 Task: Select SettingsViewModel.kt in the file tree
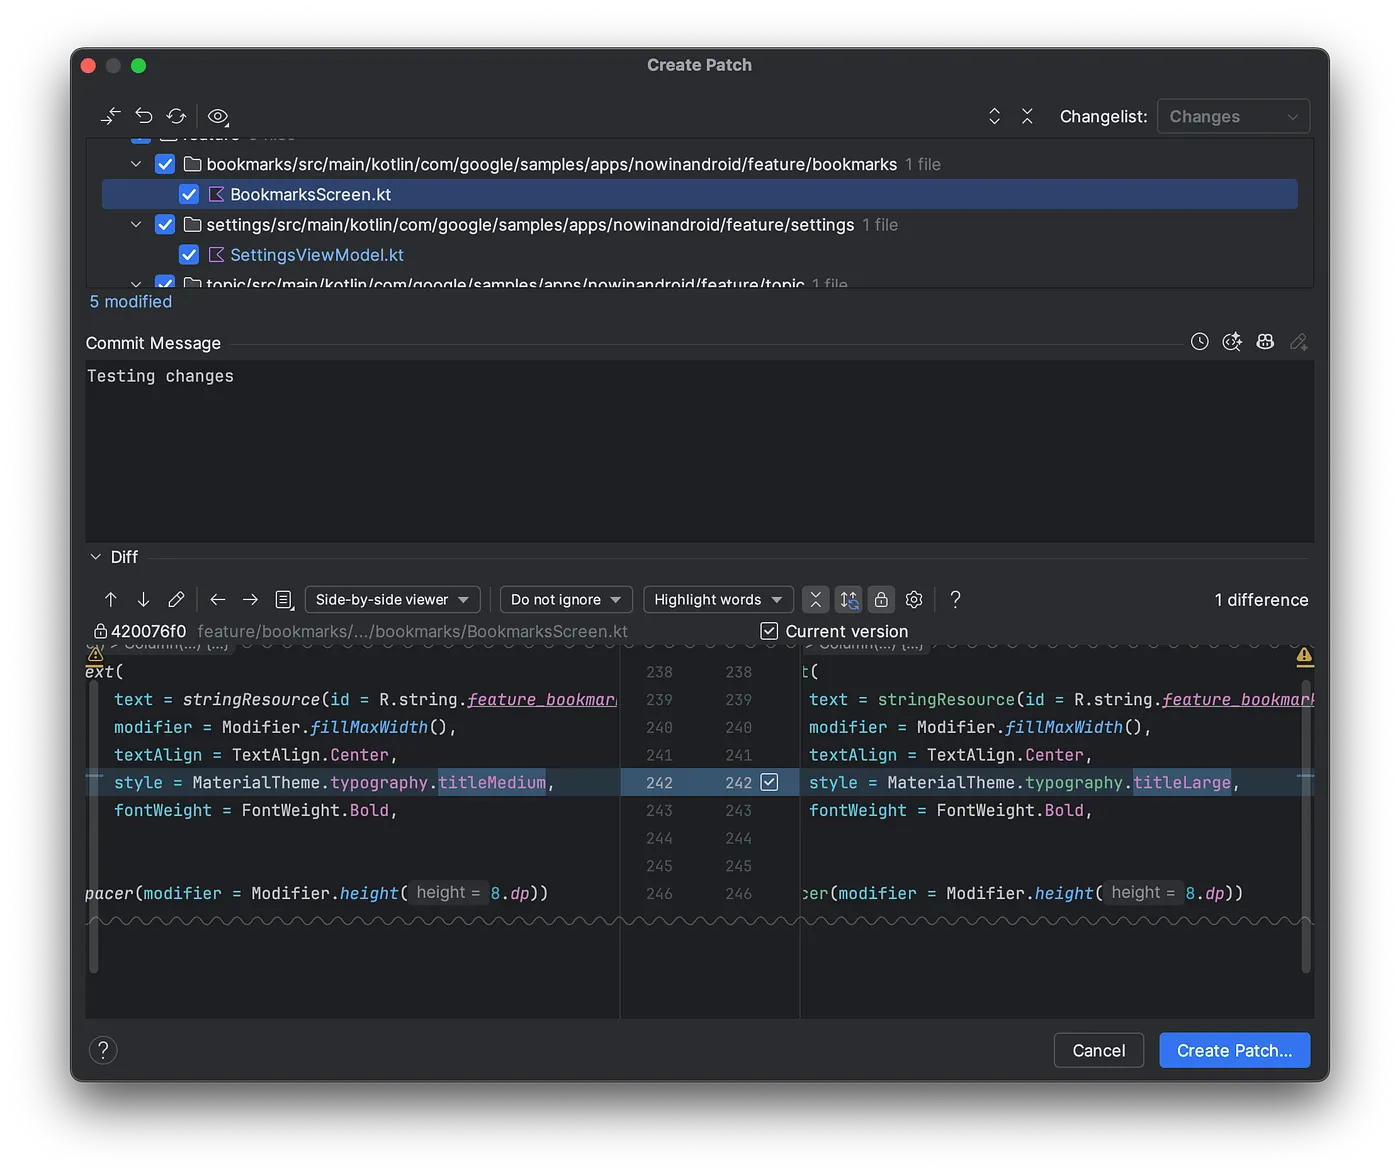click(x=317, y=255)
